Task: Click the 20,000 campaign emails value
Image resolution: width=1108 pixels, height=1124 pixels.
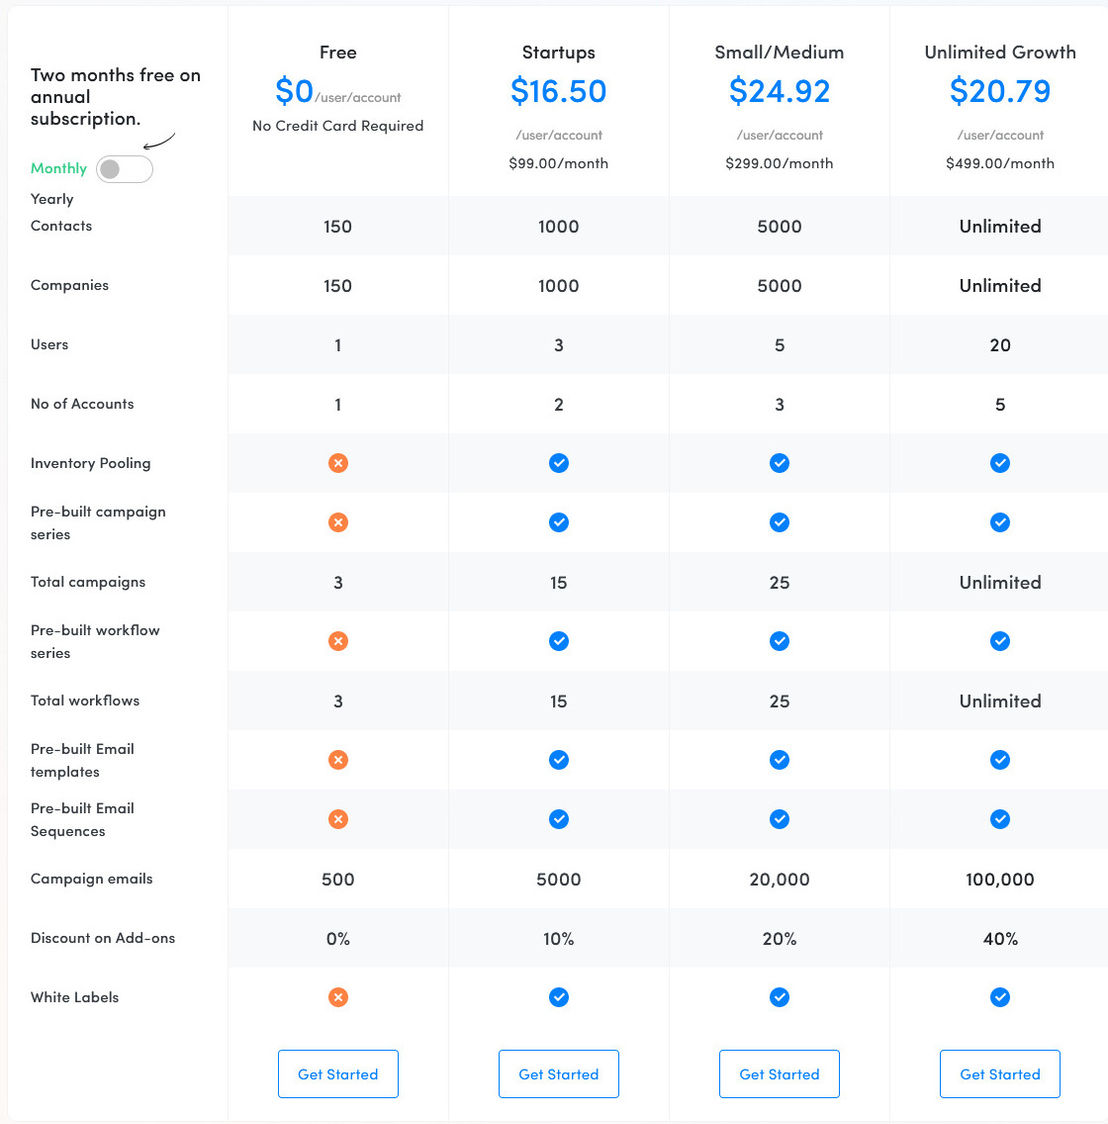Action: (780, 880)
